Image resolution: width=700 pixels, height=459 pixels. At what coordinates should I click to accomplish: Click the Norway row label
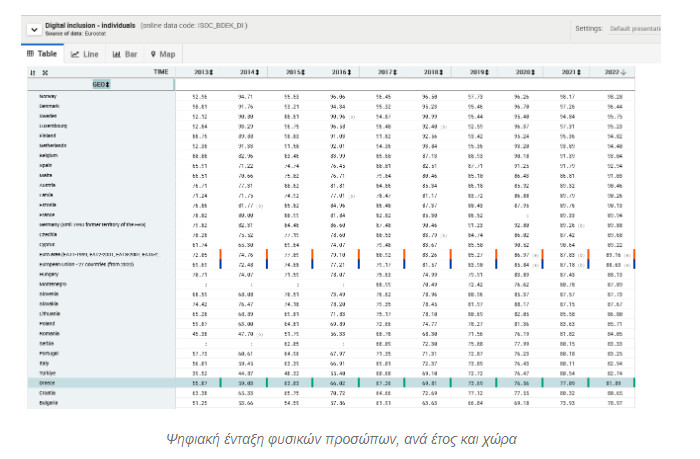pyautogui.click(x=49, y=96)
